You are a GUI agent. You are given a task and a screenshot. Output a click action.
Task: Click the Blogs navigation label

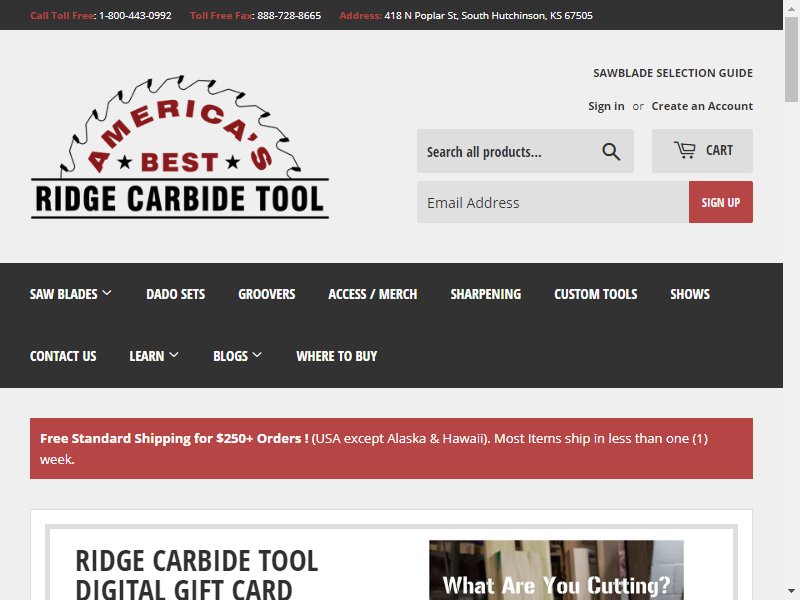[x=230, y=356]
